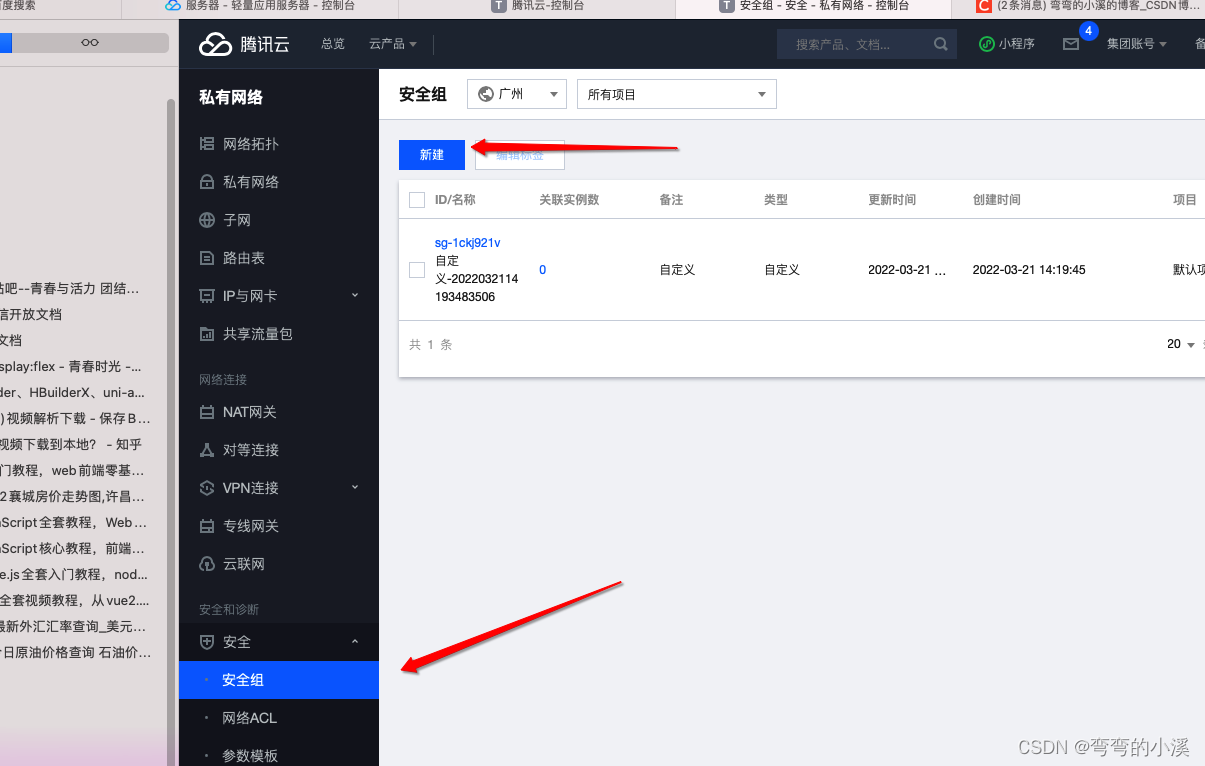Select the NAT网关 gateway icon
The height and width of the screenshot is (766, 1205).
205,411
